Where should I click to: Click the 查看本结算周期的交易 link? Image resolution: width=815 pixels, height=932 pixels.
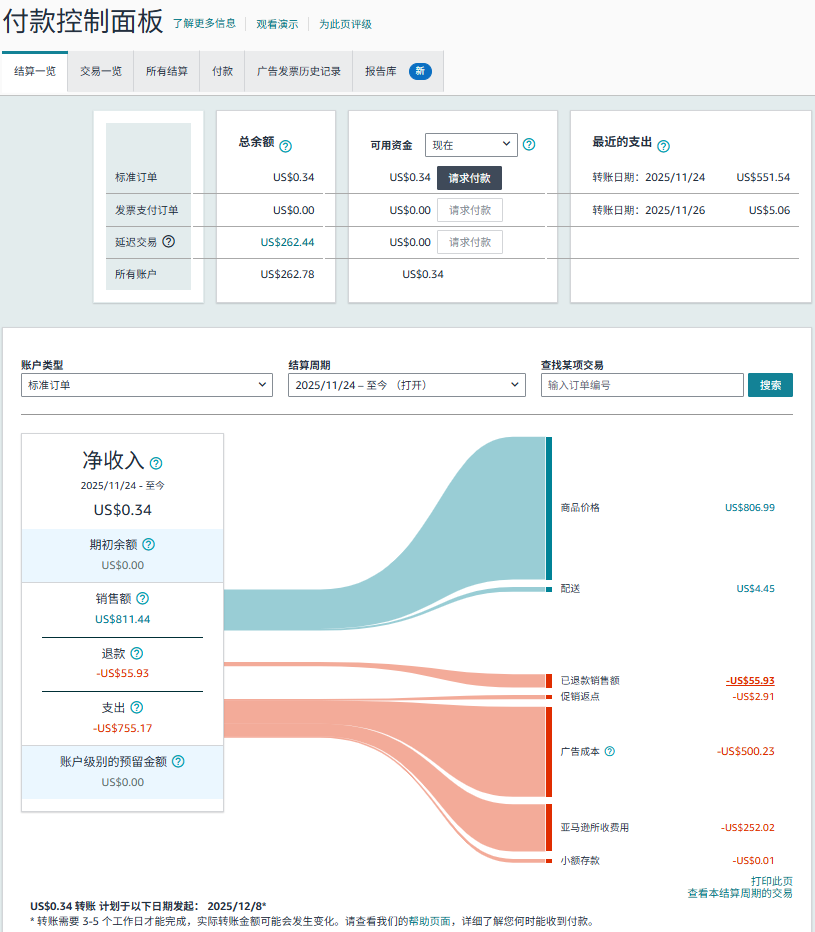pyautogui.click(x=739, y=893)
